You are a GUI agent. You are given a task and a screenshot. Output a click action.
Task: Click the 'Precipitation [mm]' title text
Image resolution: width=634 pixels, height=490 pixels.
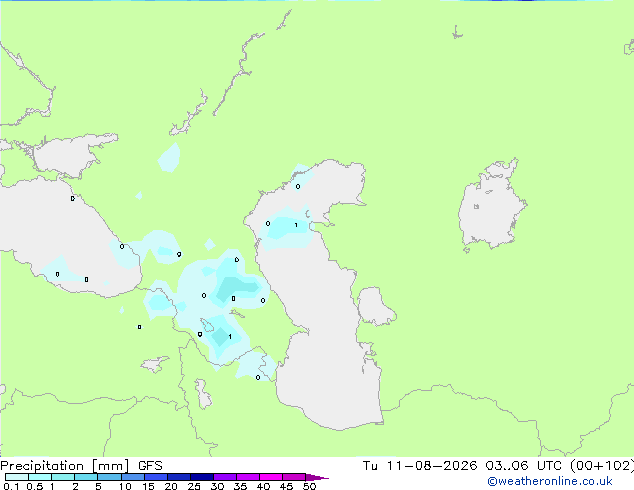(64, 466)
